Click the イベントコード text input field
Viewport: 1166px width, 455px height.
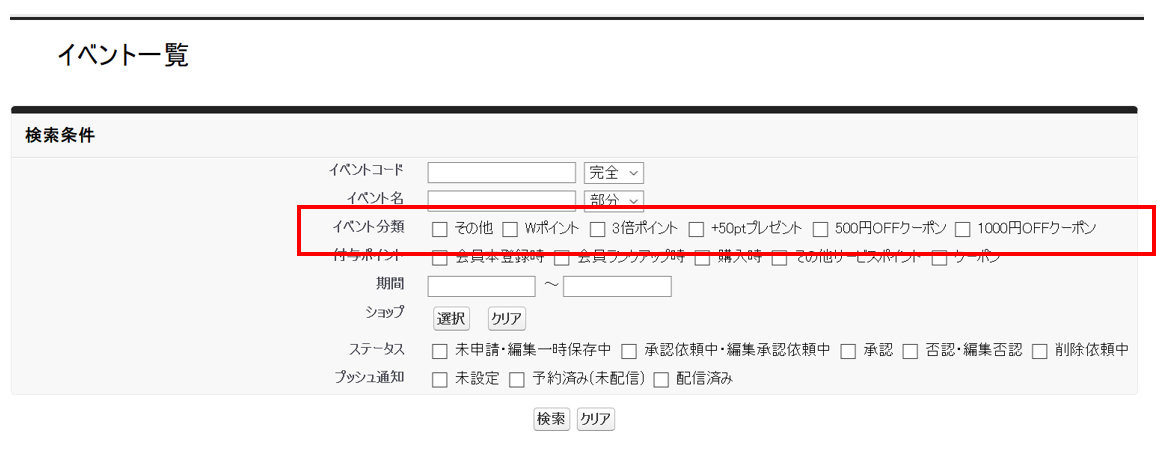pos(501,172)
